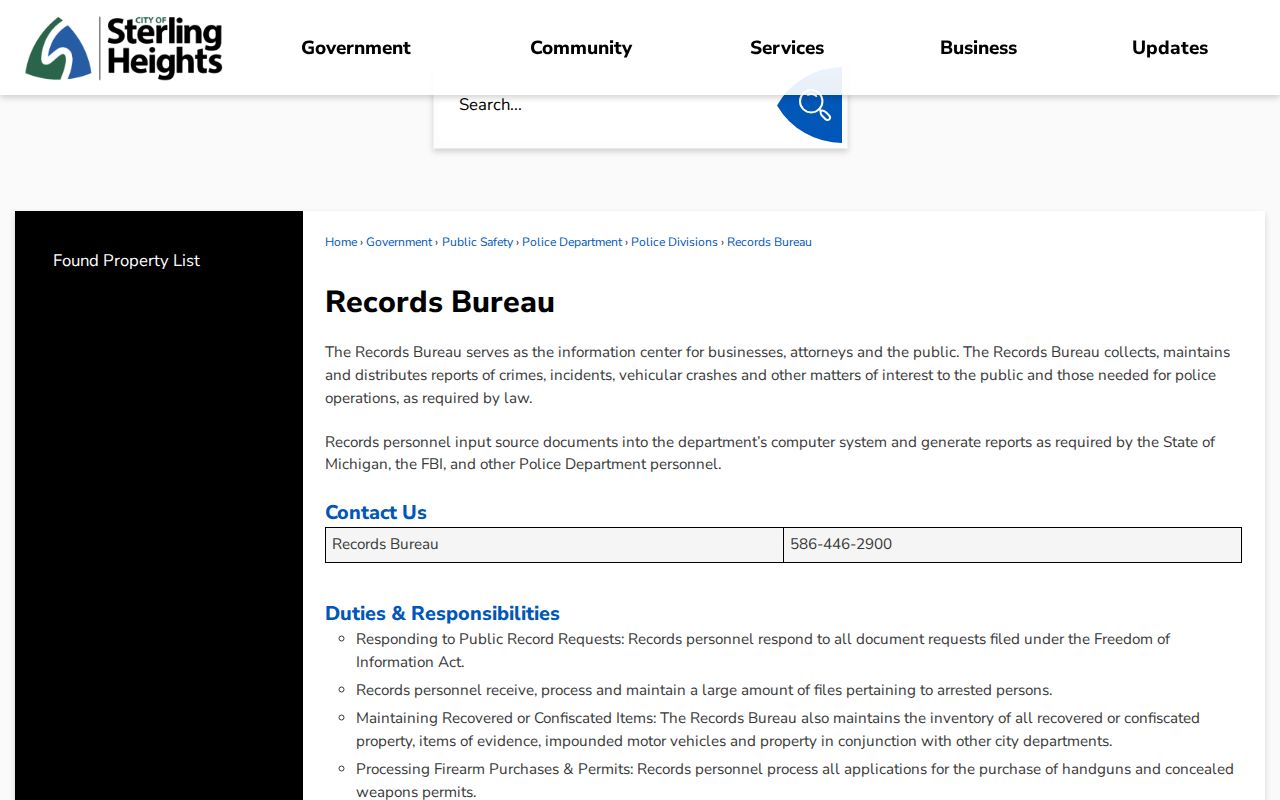
Task: Click the Maintaining Recovered or Confiscated Items bullet
Action: pos(778,730)
